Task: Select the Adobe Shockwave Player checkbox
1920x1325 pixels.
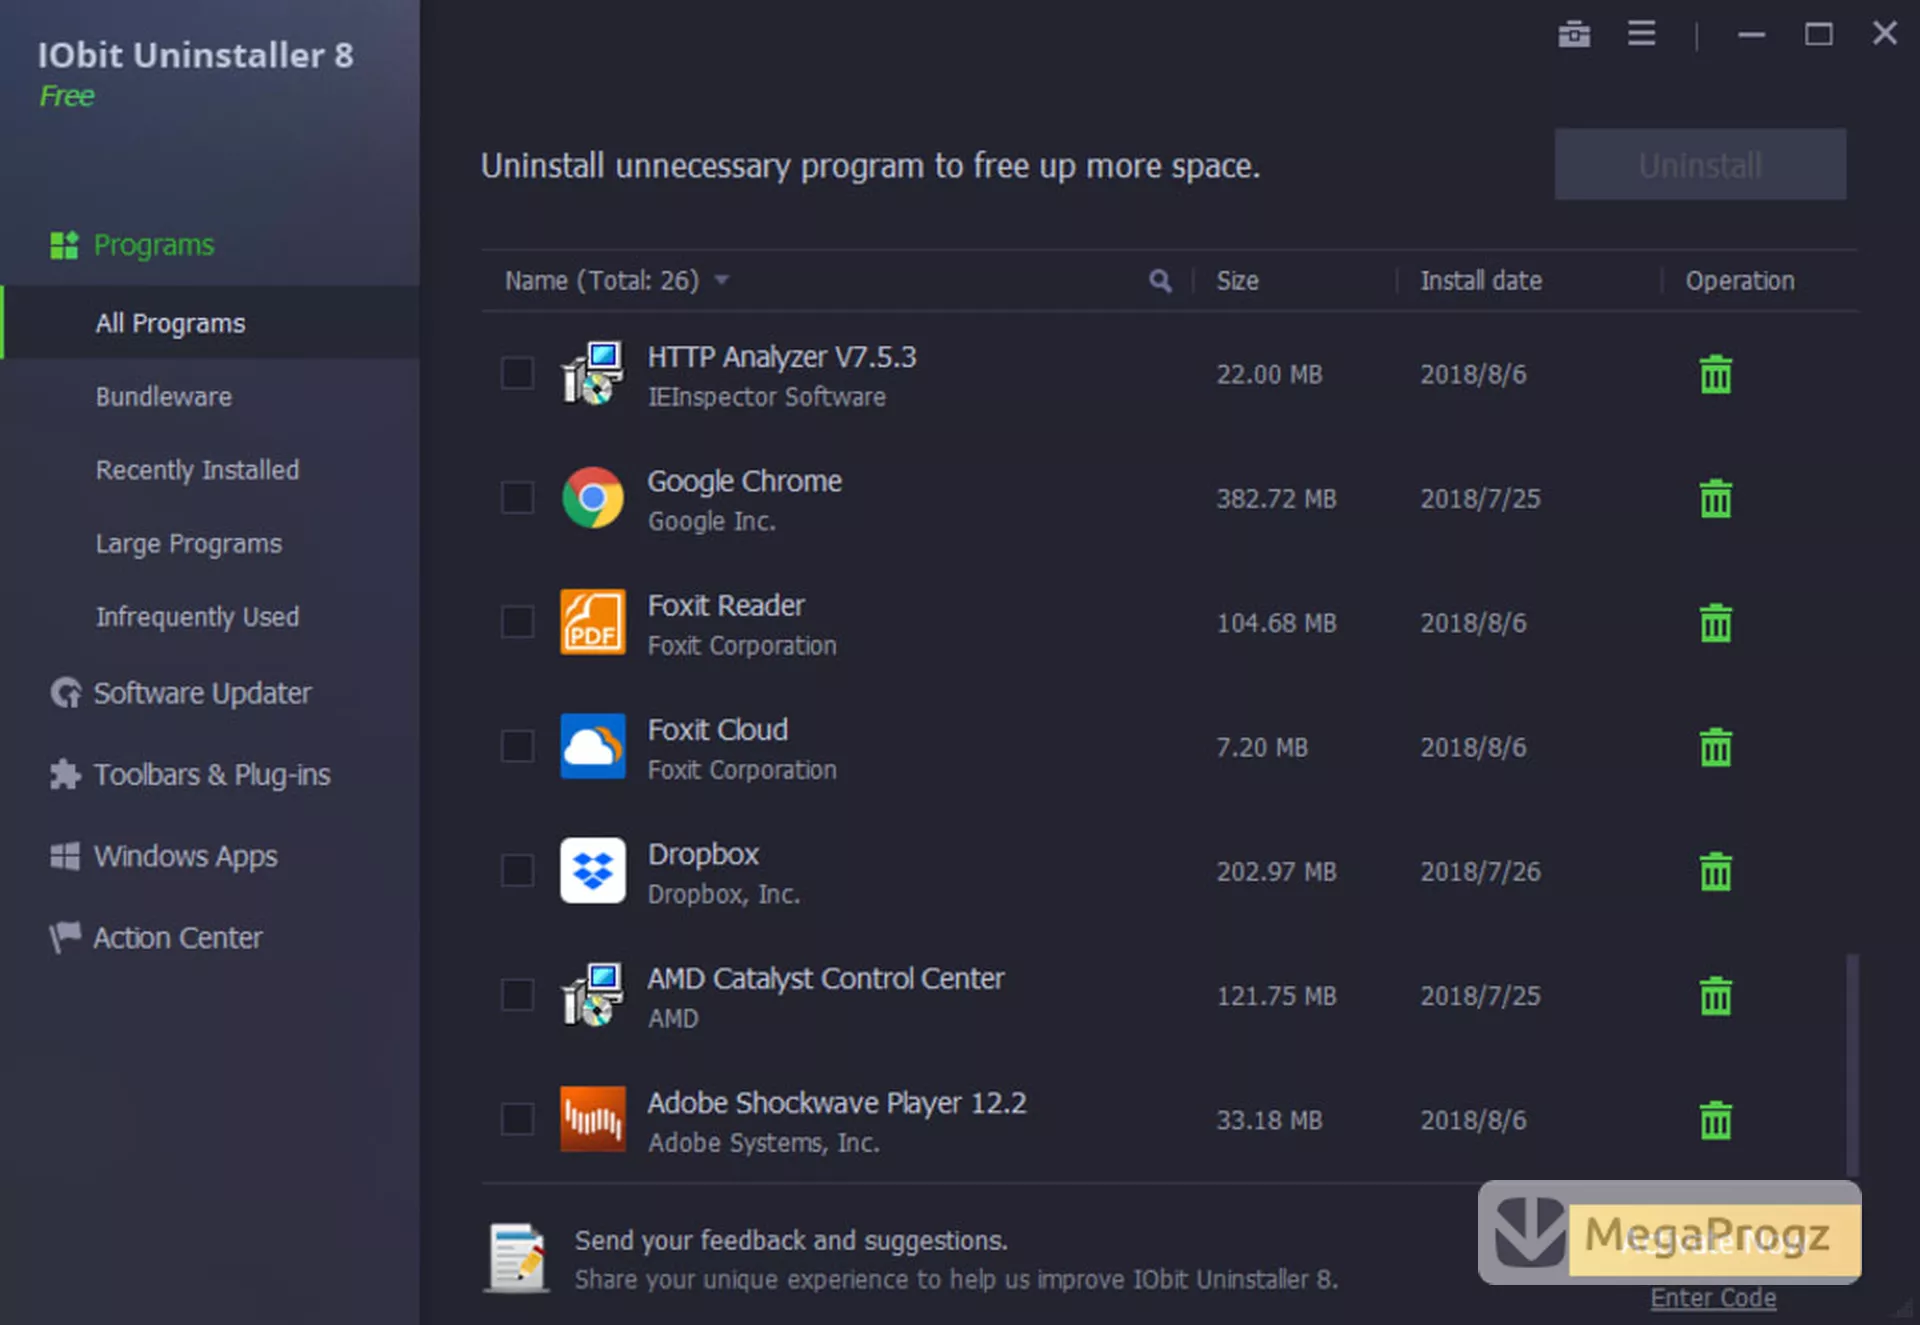Action: 517,1119
